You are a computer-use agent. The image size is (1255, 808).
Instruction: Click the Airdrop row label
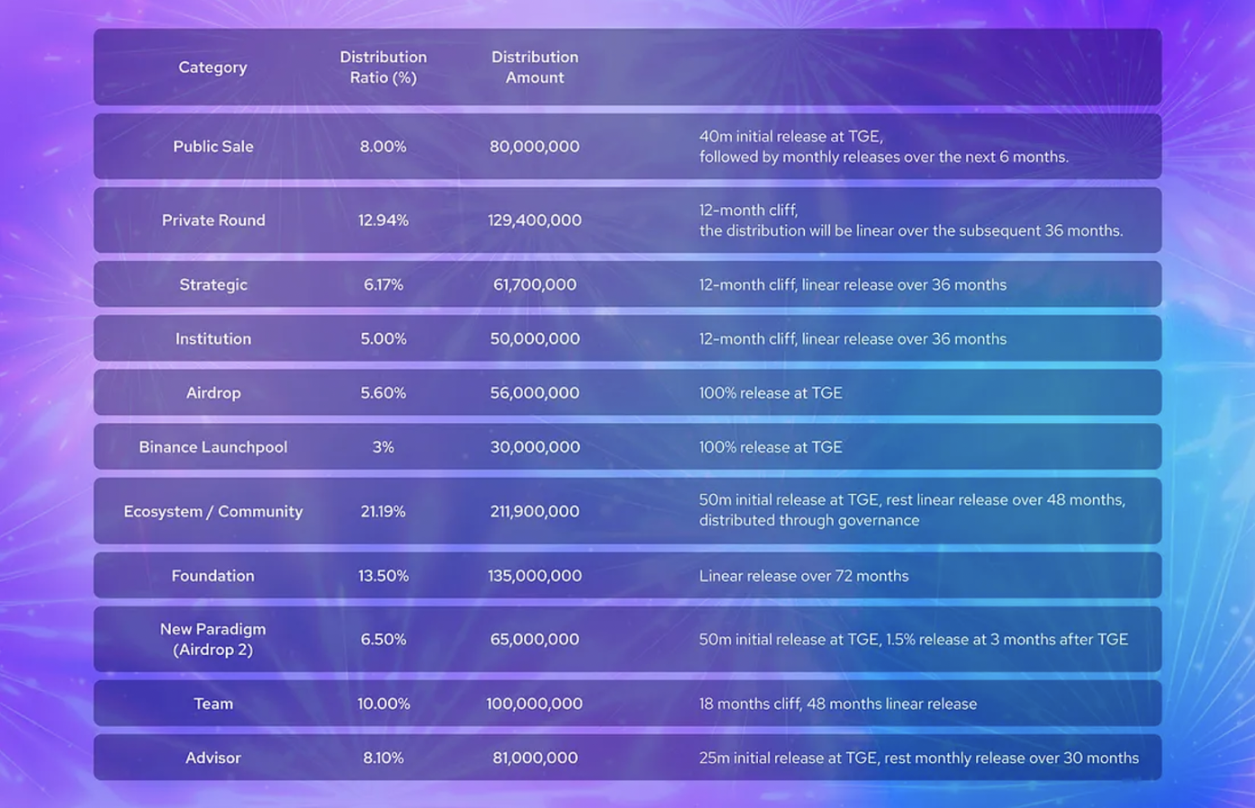(x=213, y=393)
